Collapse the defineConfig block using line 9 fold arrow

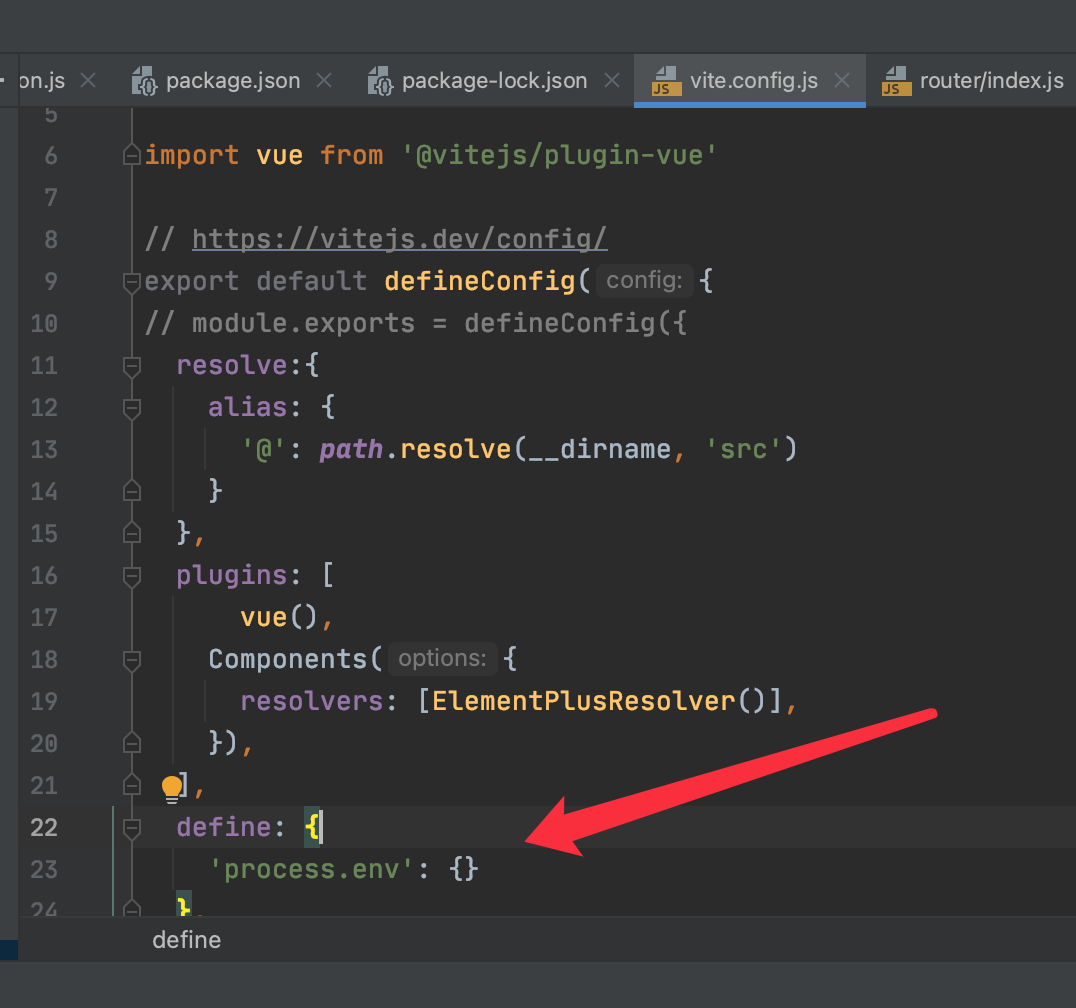coord(131,282)
